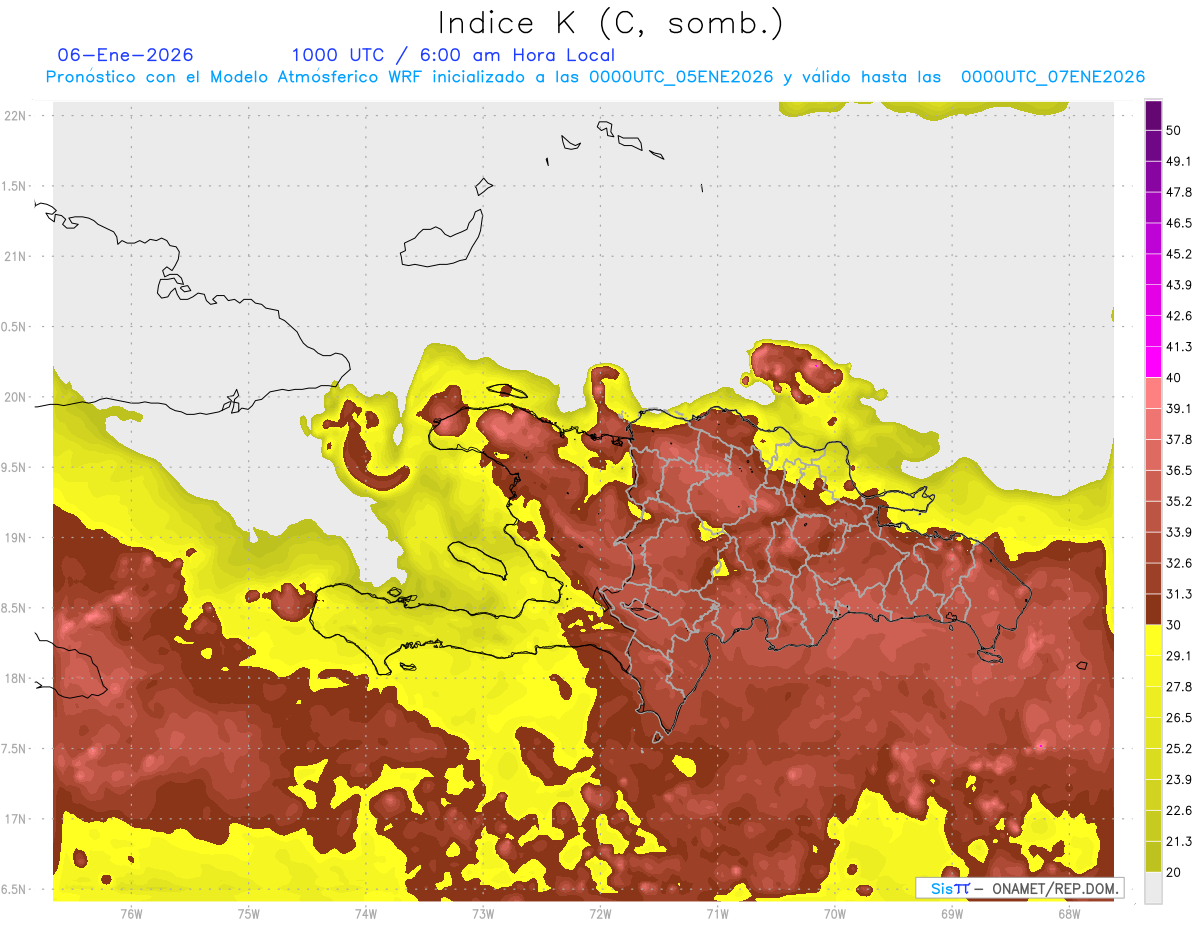1200x927 pixels.
Task: Click the colorbar value "40"
Action: coord(1175,378)
